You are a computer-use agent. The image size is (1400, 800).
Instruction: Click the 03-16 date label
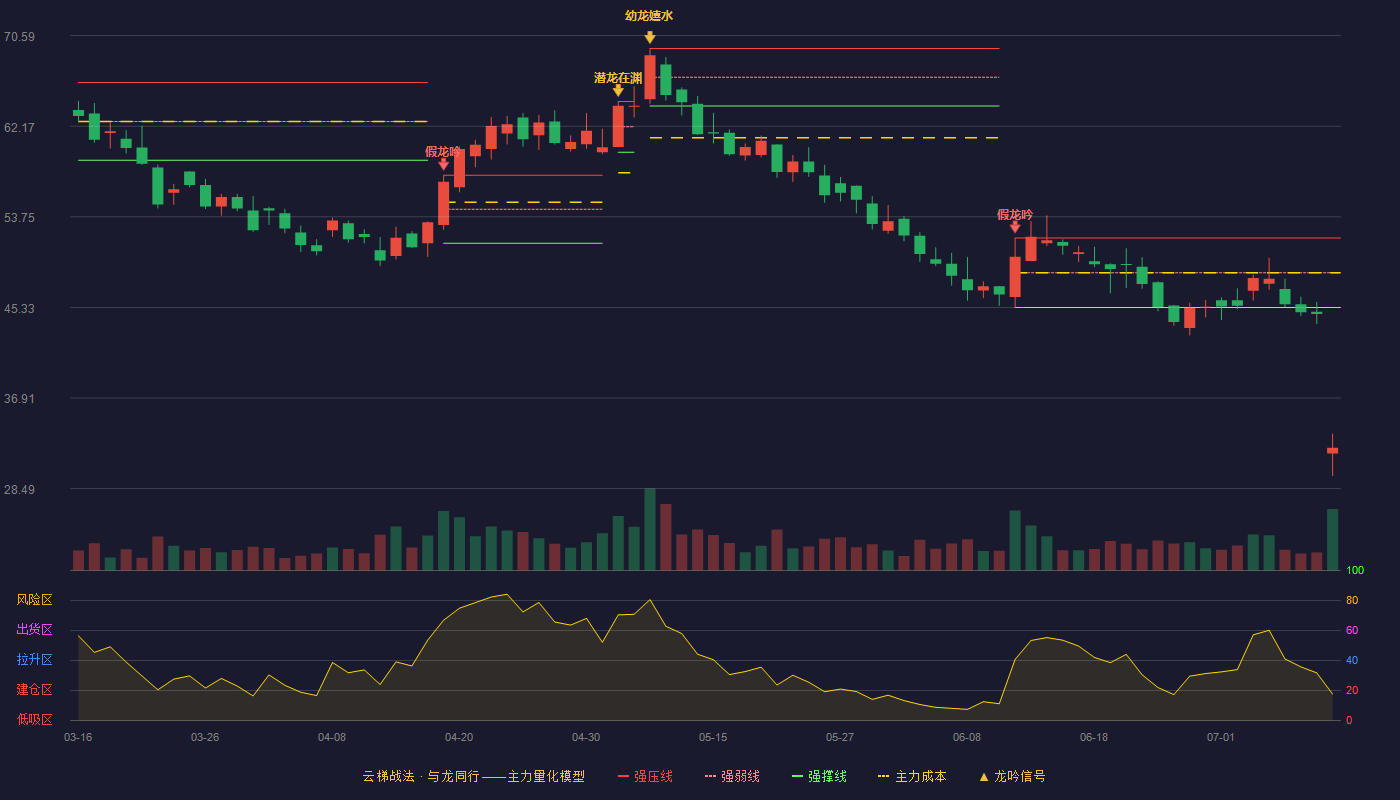click(x=78, y=737)
